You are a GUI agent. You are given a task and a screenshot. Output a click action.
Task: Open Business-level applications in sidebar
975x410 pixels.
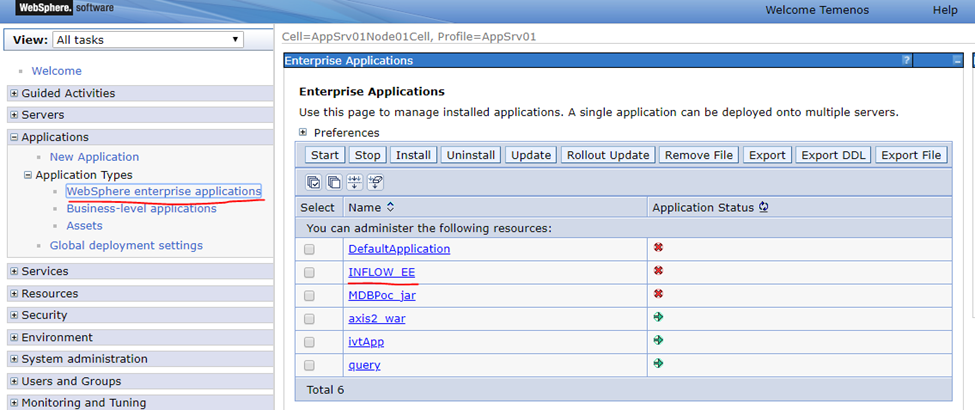[x=141, y=209]
